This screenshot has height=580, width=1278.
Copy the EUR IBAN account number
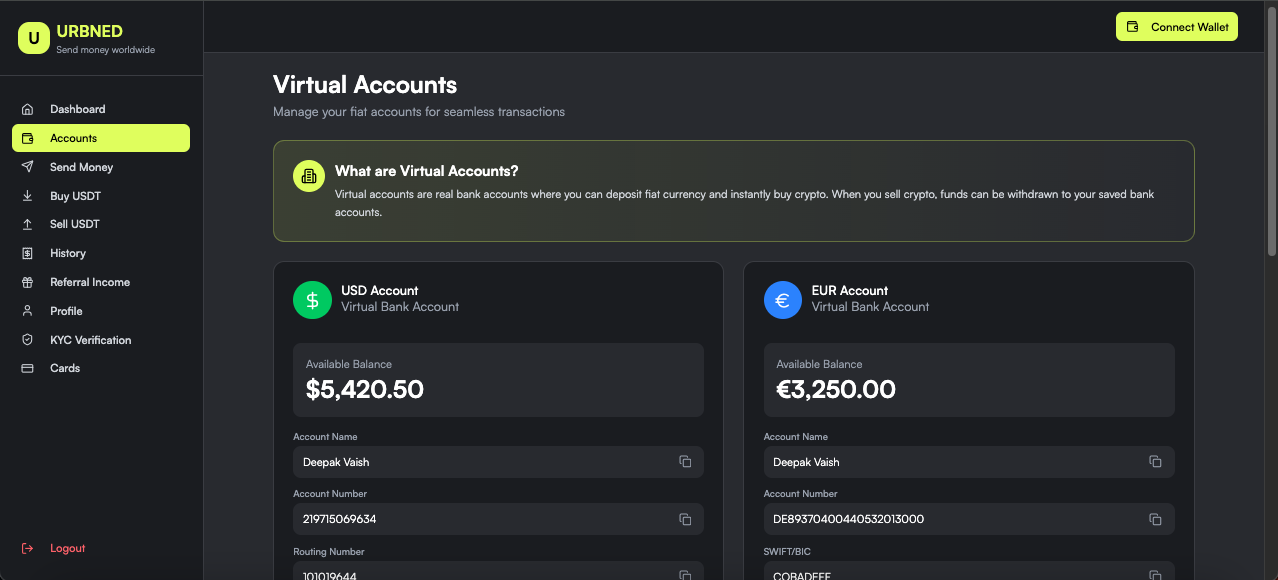(x=1155, y=519)
